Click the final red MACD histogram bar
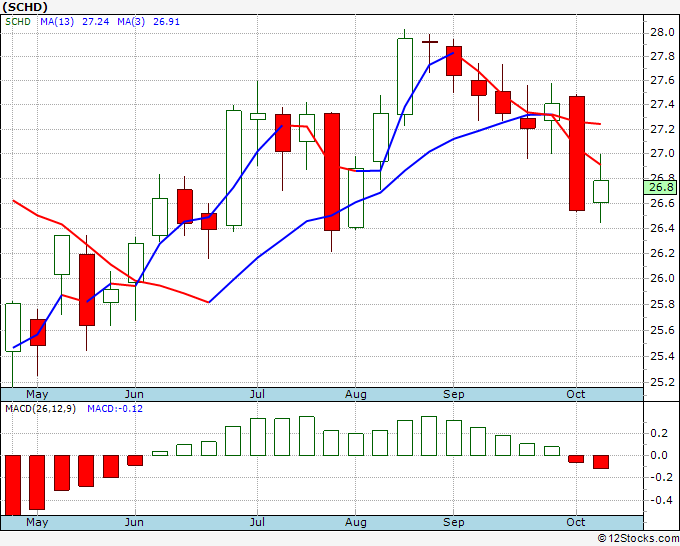680x546 pixels. [x=601, y=462]
